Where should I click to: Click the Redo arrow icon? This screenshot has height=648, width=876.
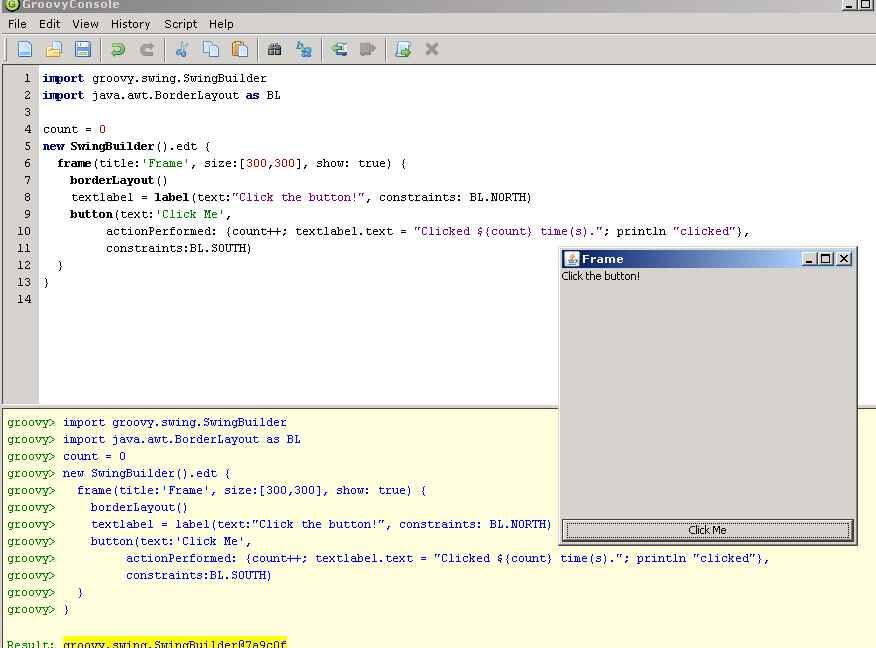147,50
